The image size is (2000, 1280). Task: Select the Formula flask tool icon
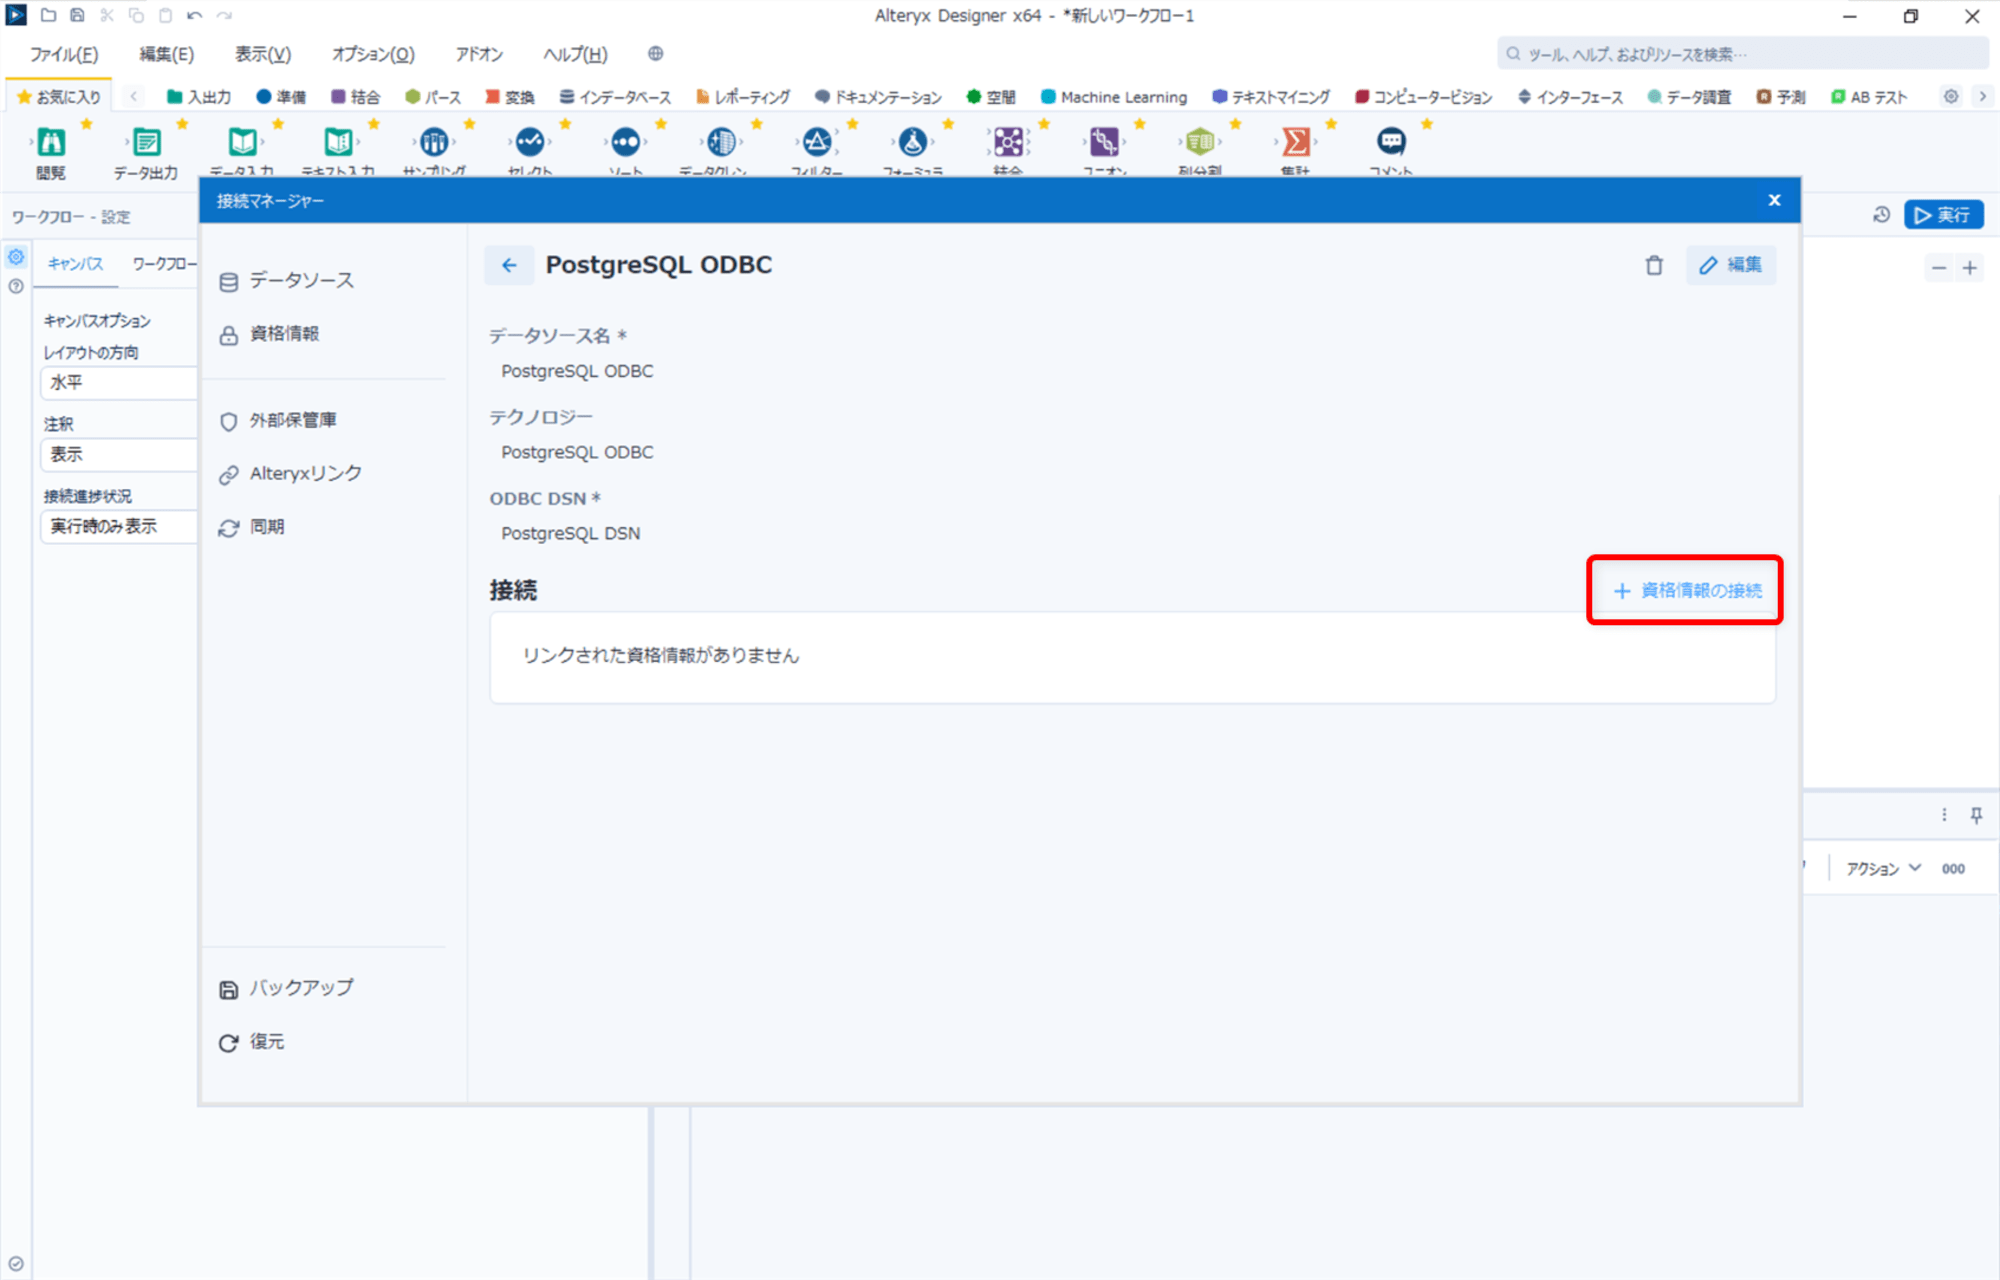click(913, 142)
